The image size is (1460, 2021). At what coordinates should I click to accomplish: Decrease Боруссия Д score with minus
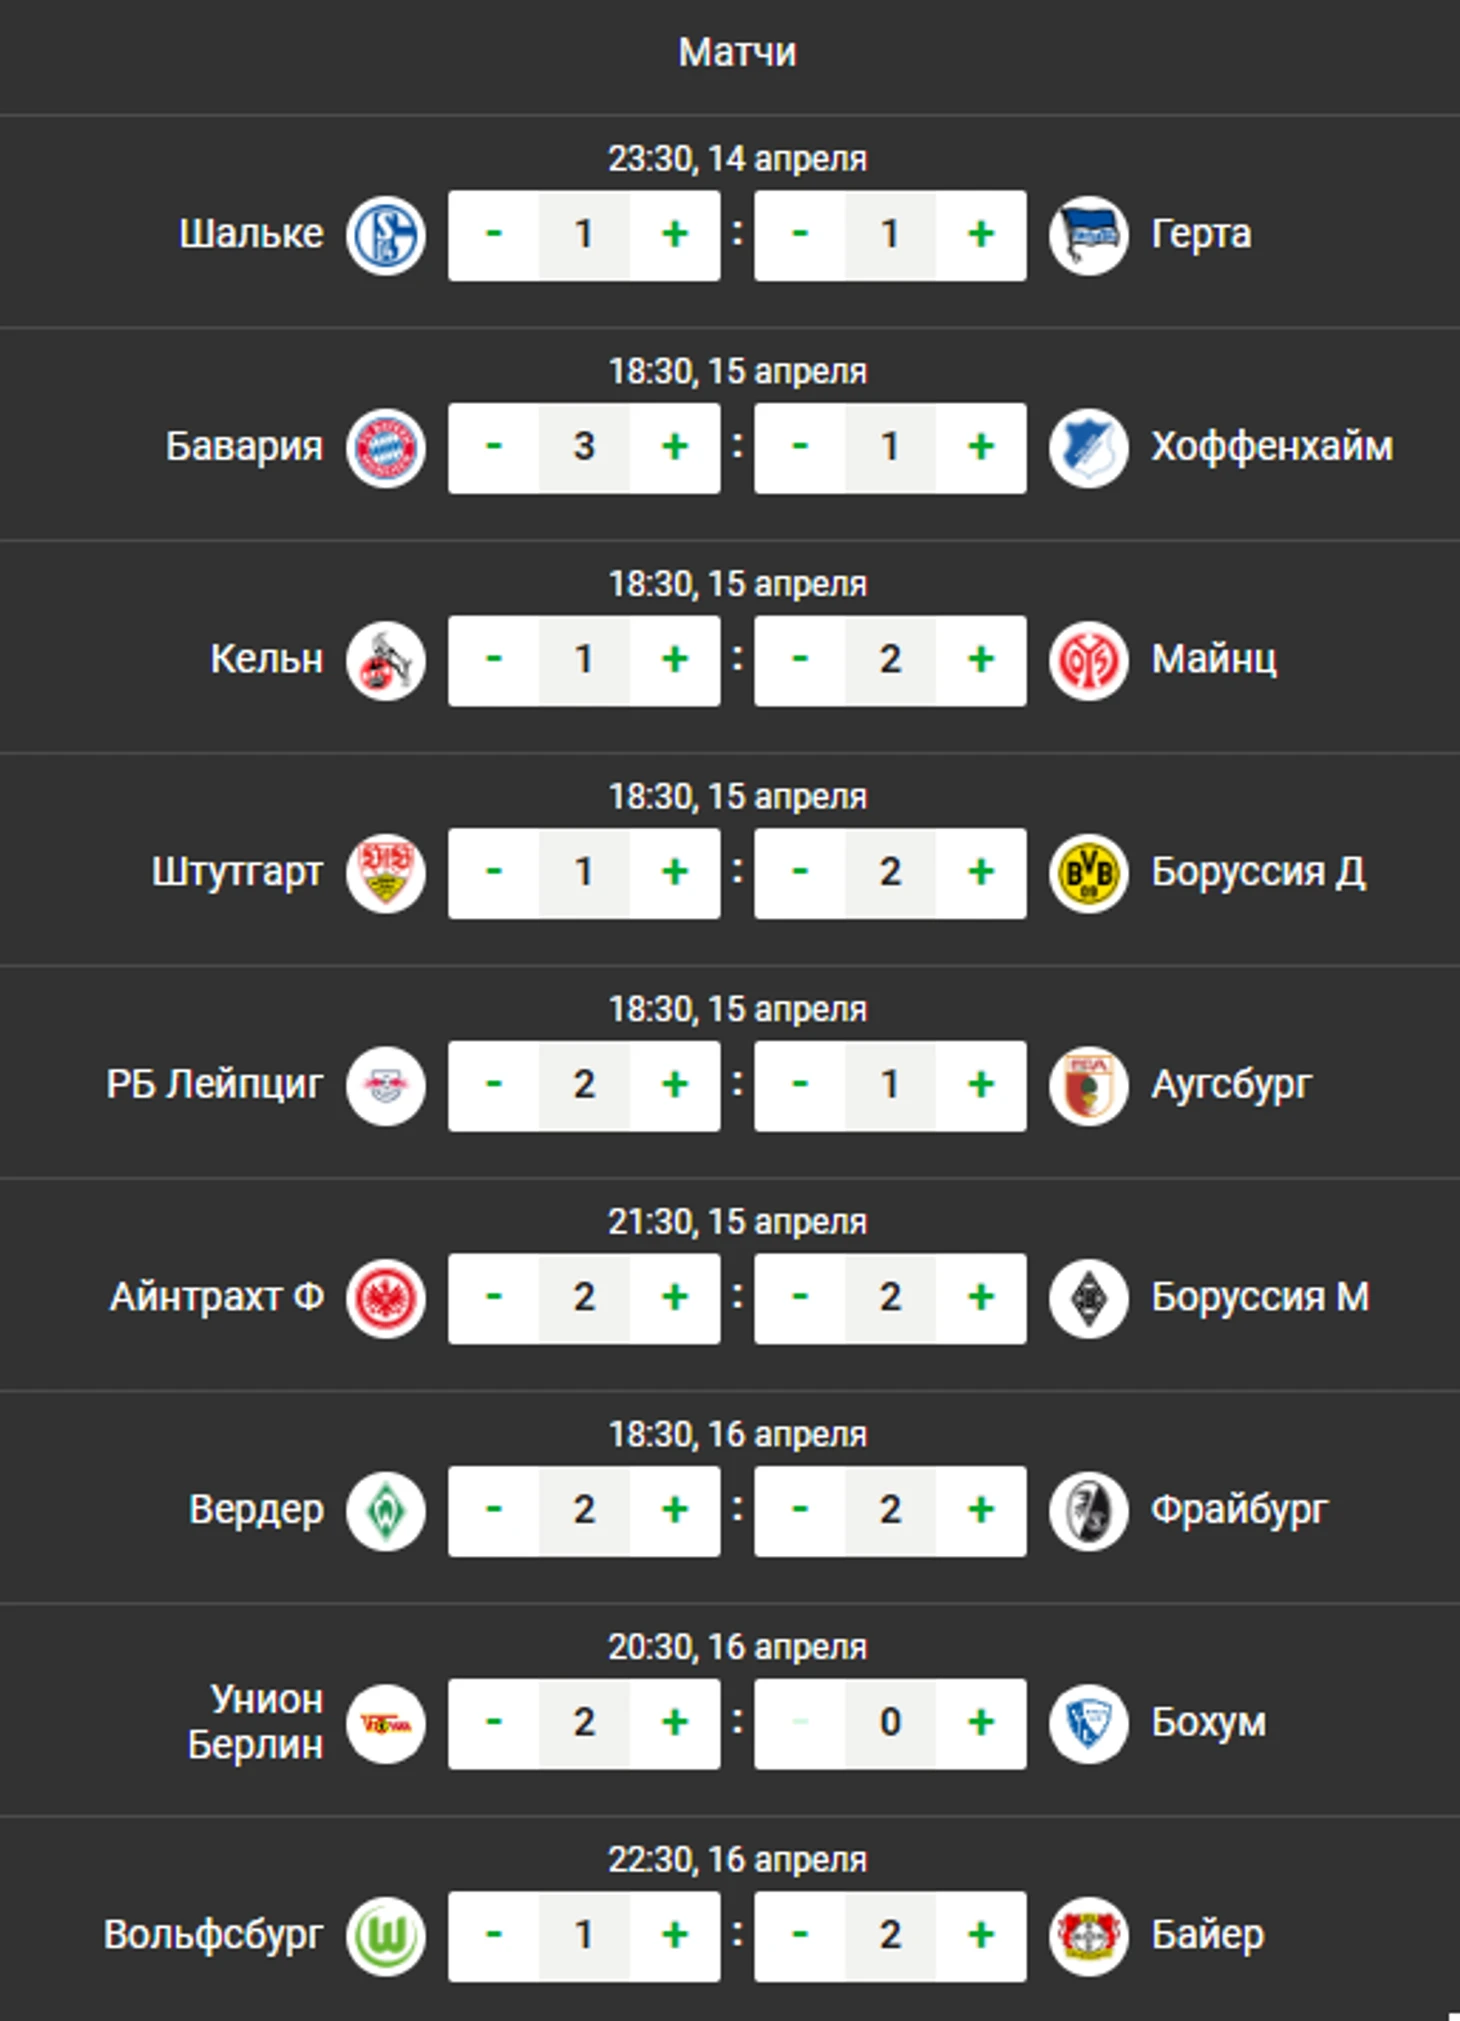click(800, 873)
